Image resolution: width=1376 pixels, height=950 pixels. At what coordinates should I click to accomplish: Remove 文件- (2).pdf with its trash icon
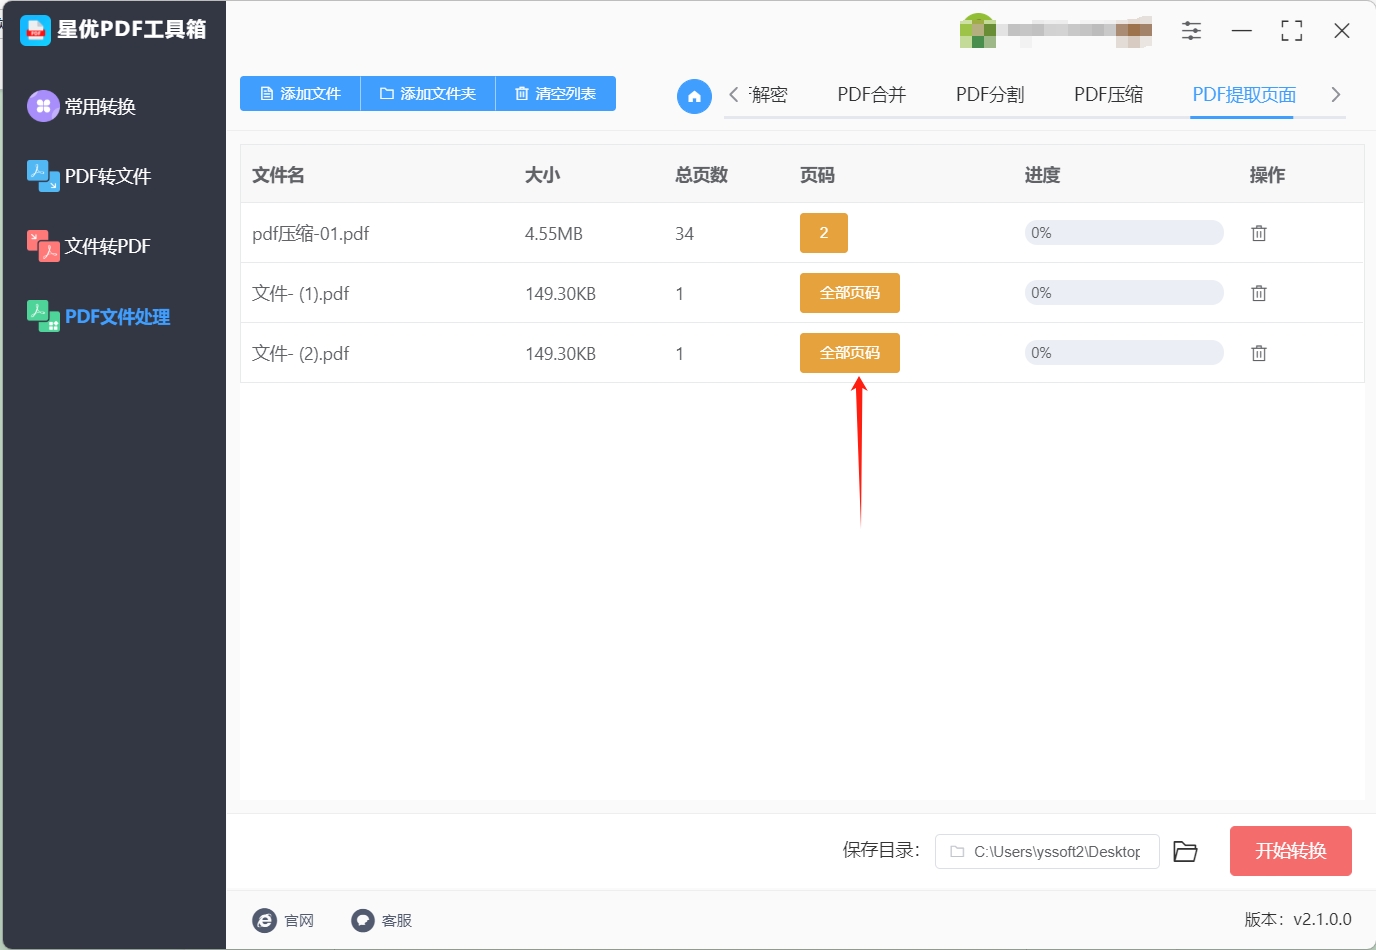coord(1259,353)
